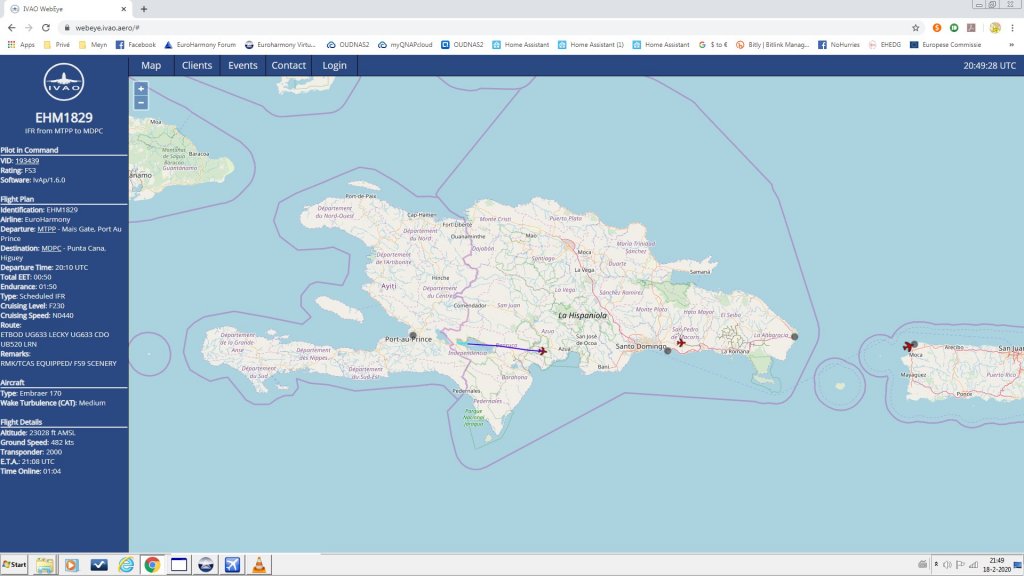
Task: Bookmark page with the star icon
Action: (915, 28)
